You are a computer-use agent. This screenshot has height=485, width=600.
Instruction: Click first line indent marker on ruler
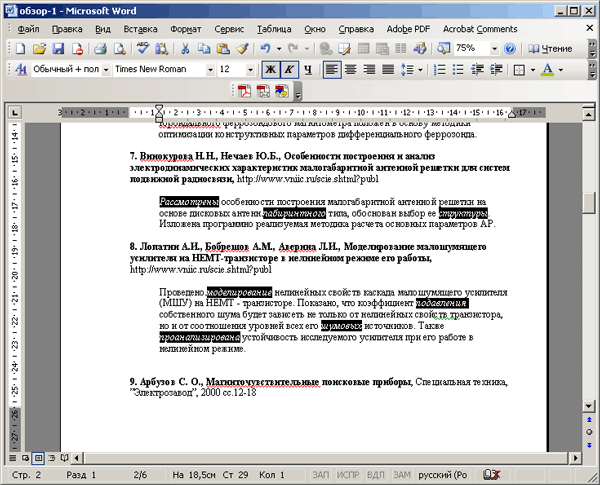159,108
